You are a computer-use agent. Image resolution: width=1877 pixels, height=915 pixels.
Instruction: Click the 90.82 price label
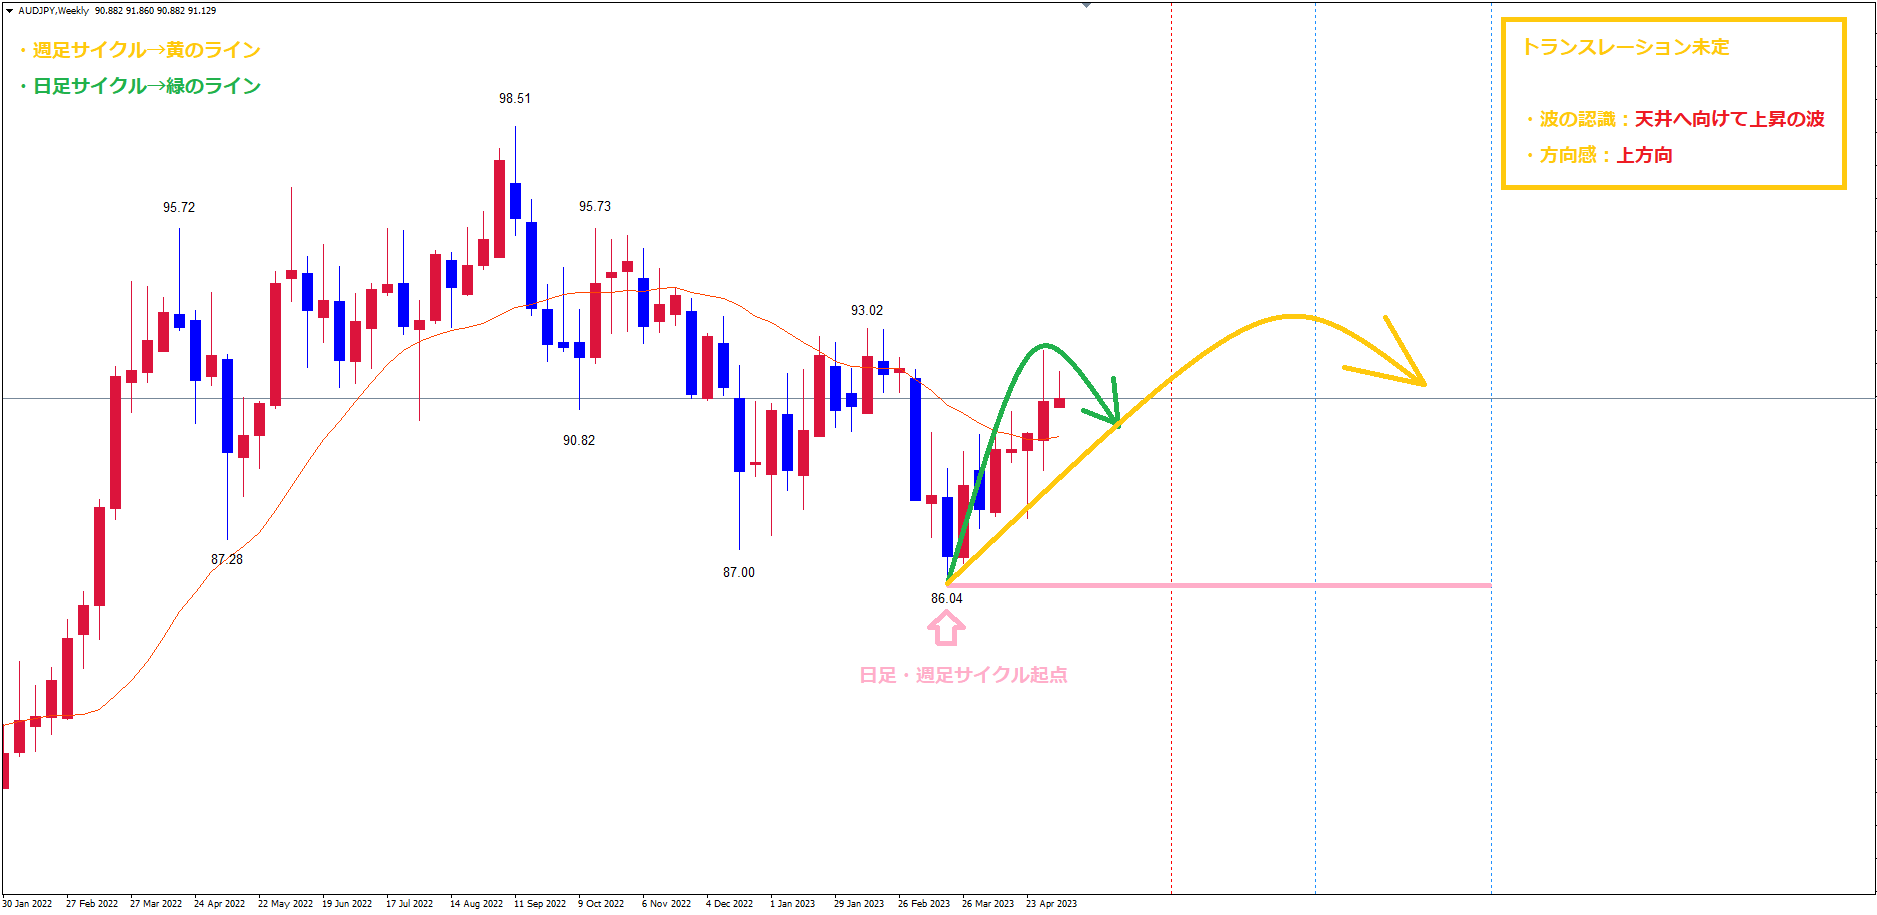[579, 440]
